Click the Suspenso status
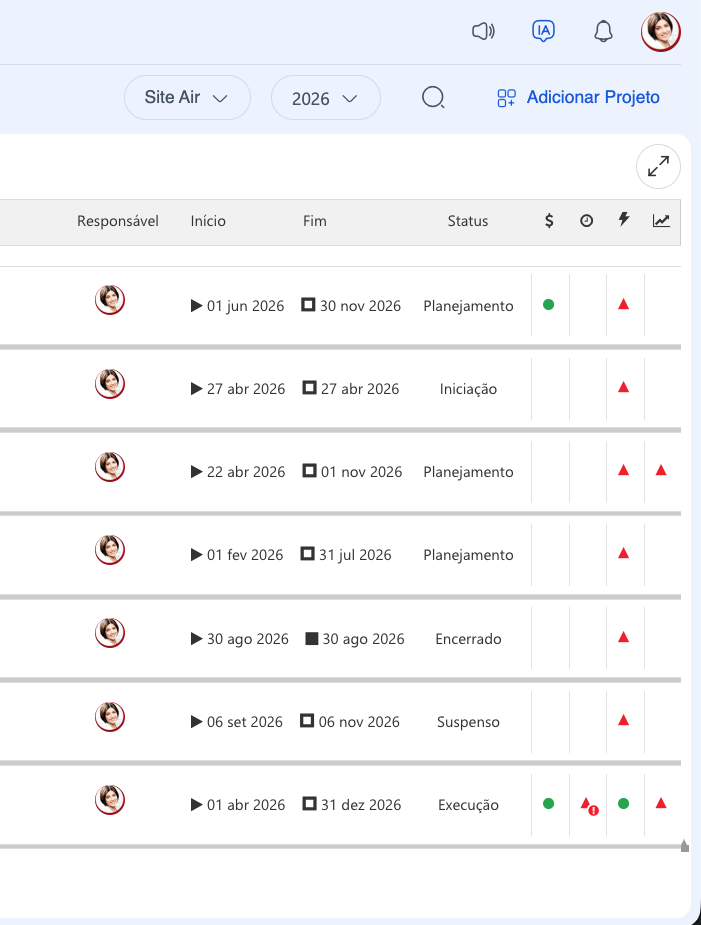Image resolution: width=701 pixels, height=925 pixels. tap(469, 722)
